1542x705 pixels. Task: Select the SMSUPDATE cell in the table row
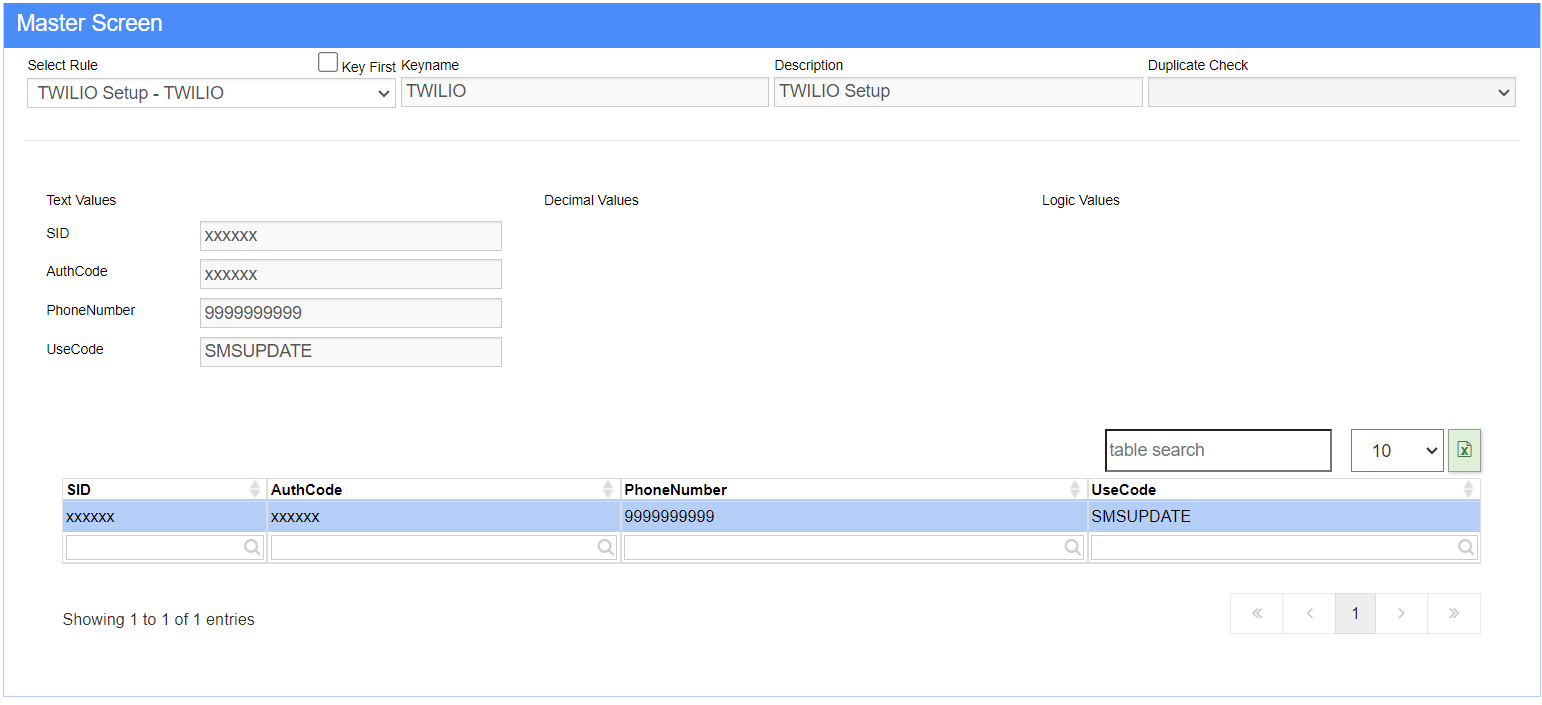point(1284,517)
